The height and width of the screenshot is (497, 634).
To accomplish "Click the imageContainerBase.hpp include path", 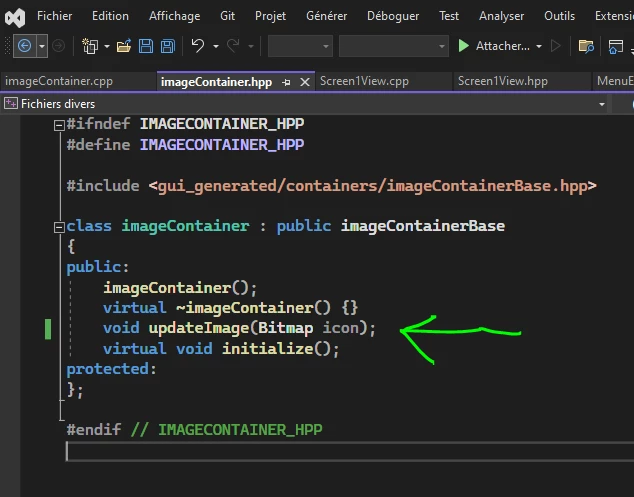I will point(372,186).
